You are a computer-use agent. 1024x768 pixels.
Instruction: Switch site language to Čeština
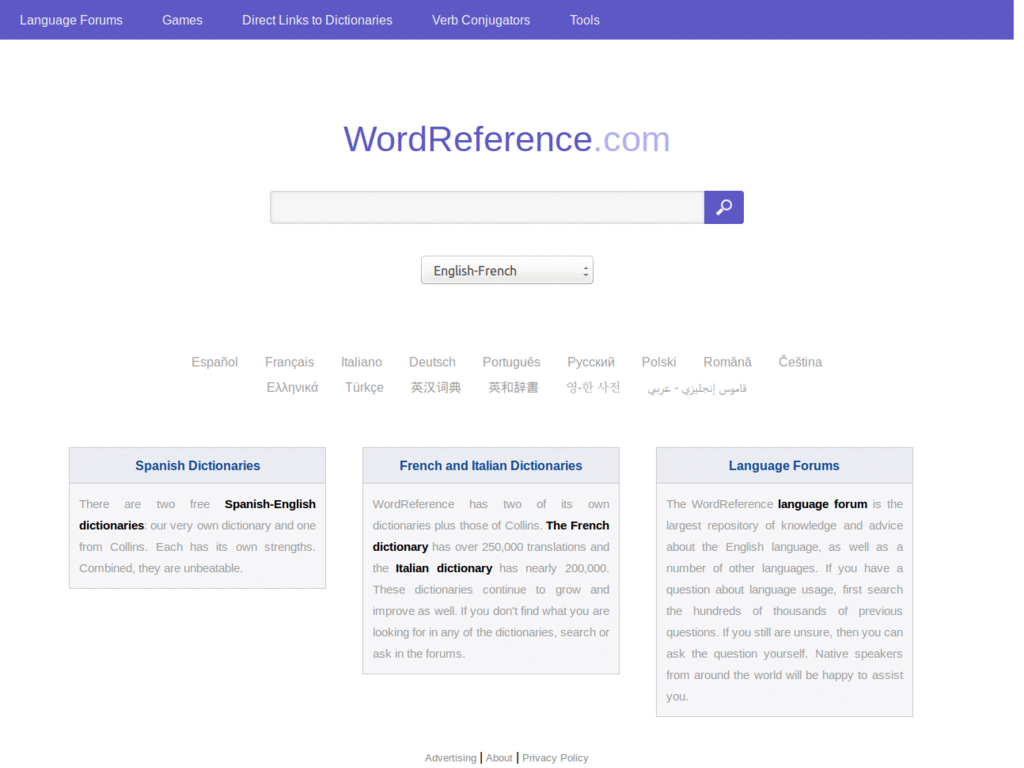click(800, 362)
